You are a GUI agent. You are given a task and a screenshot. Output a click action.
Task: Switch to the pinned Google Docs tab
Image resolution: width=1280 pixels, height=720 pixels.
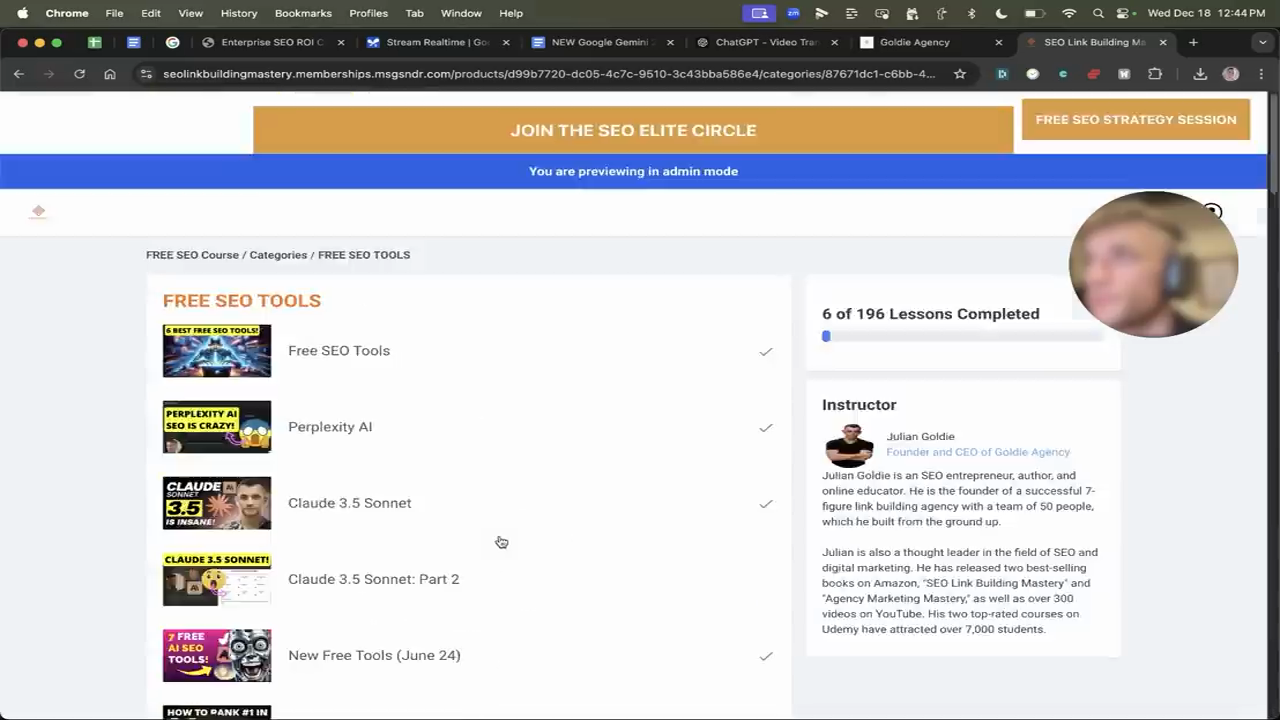133,42
